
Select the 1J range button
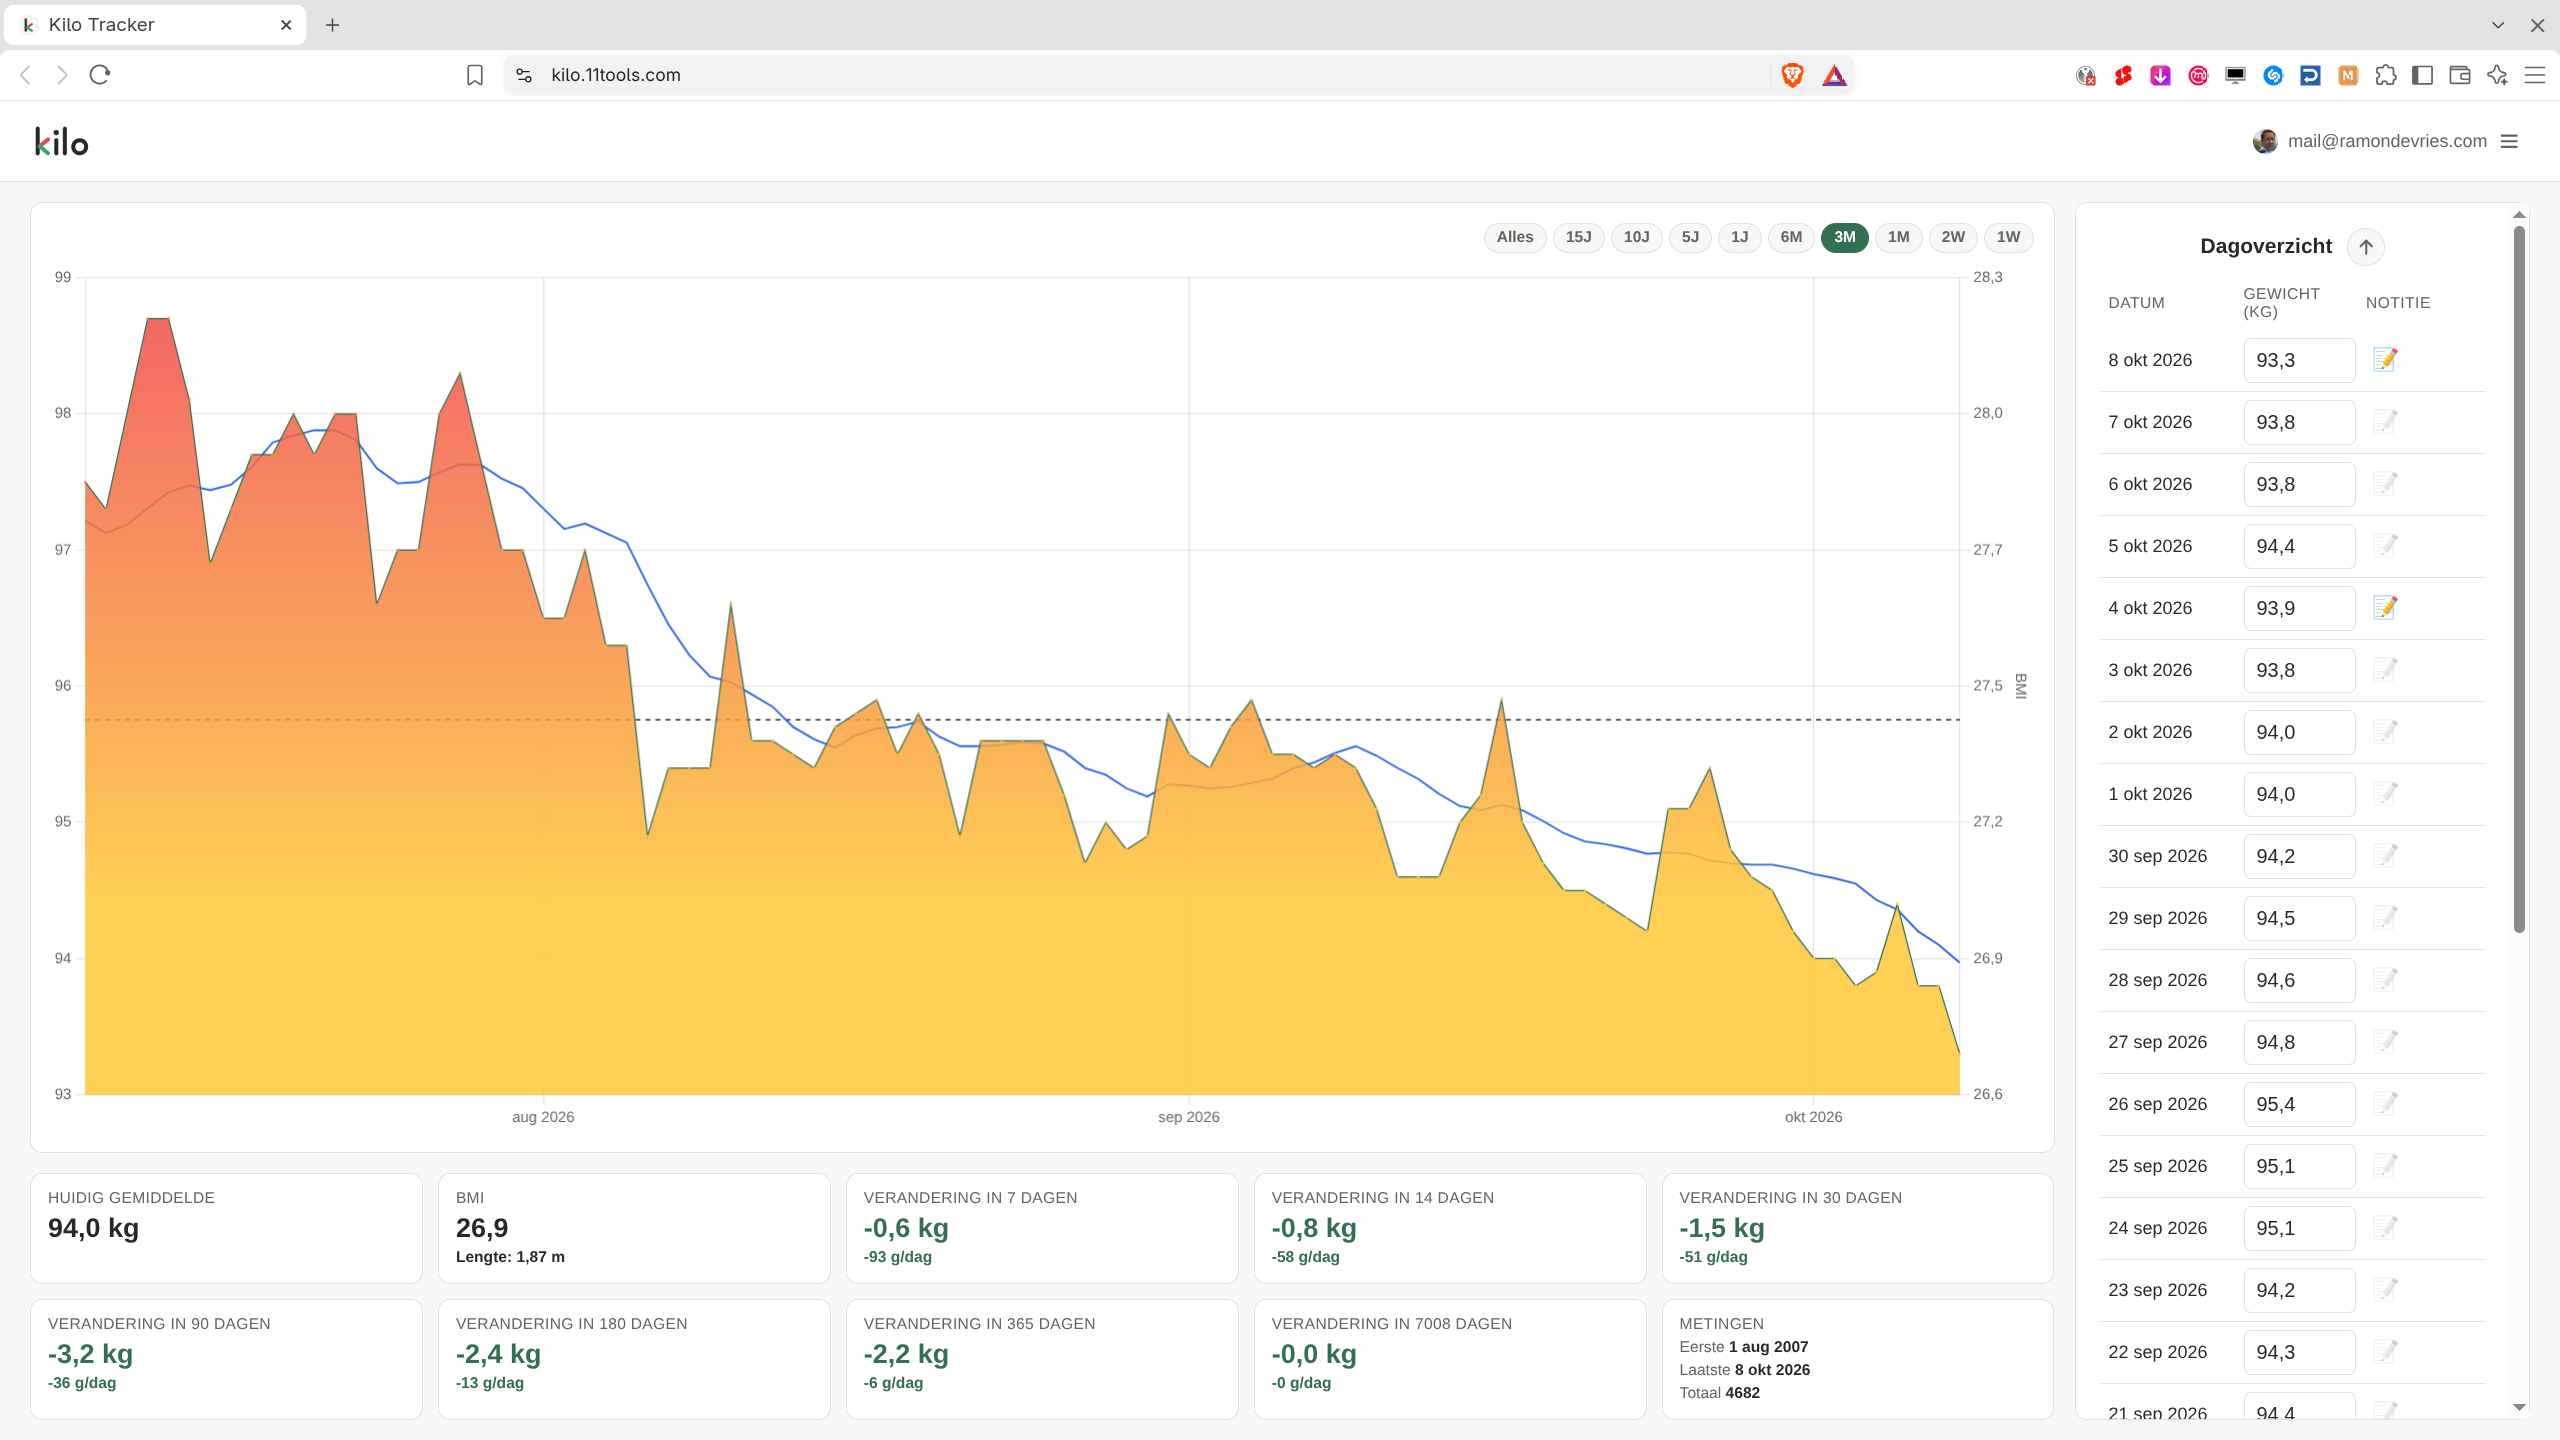tap(1740, 237)
